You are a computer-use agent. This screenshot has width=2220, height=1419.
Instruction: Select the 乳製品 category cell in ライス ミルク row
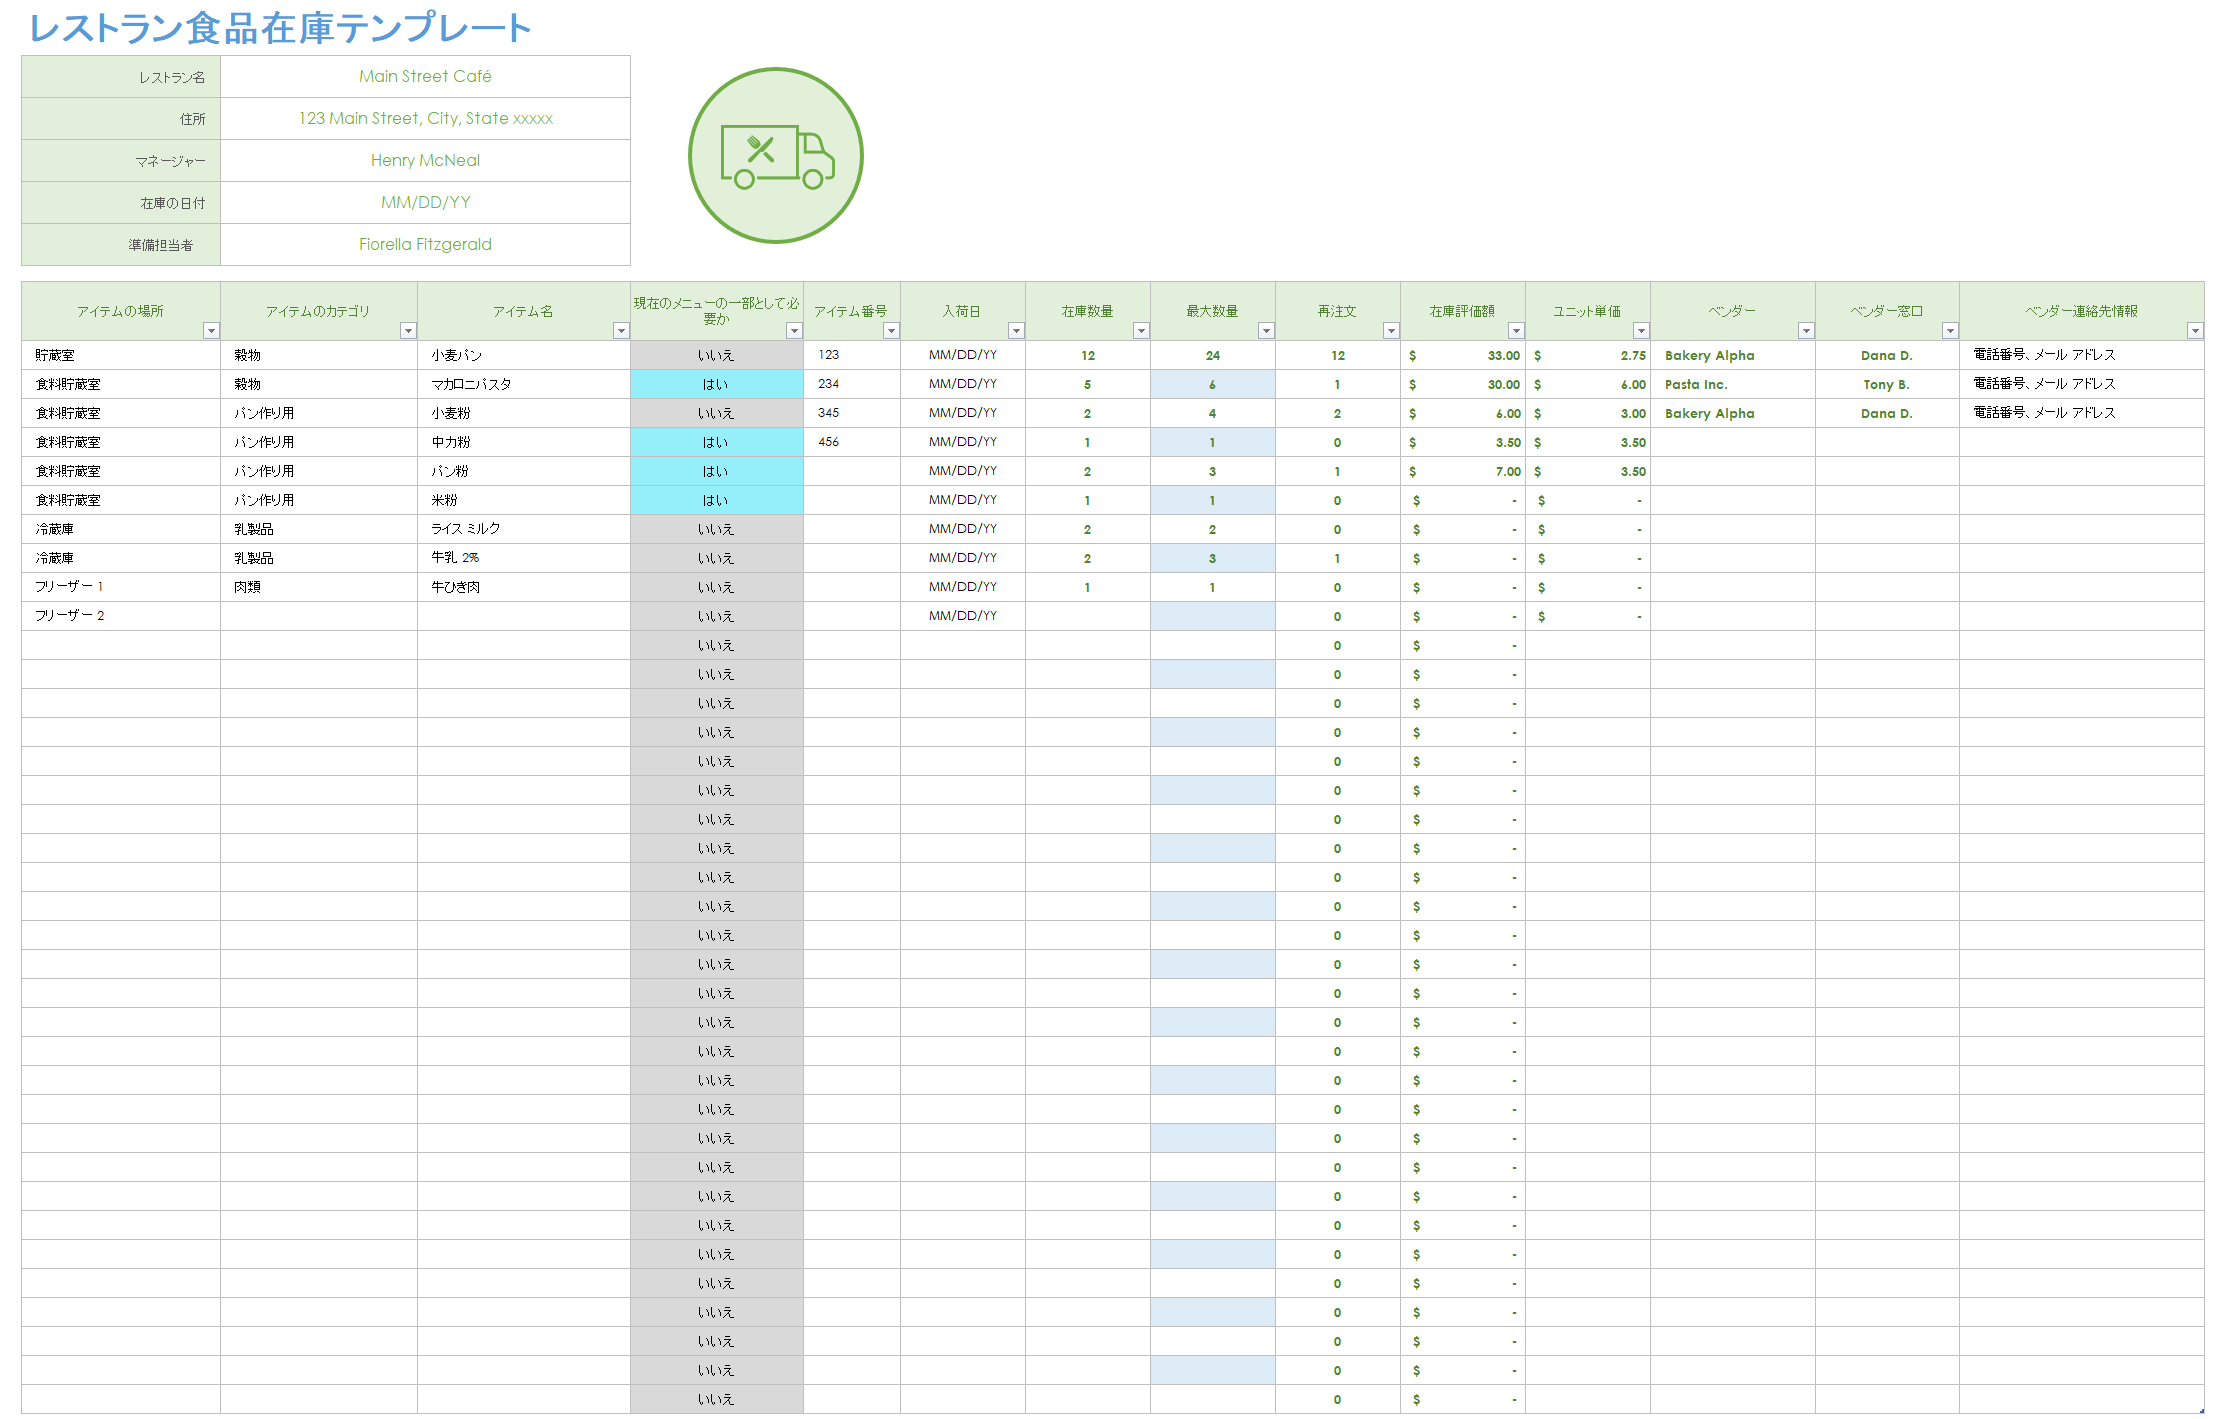tap(319, 529)
